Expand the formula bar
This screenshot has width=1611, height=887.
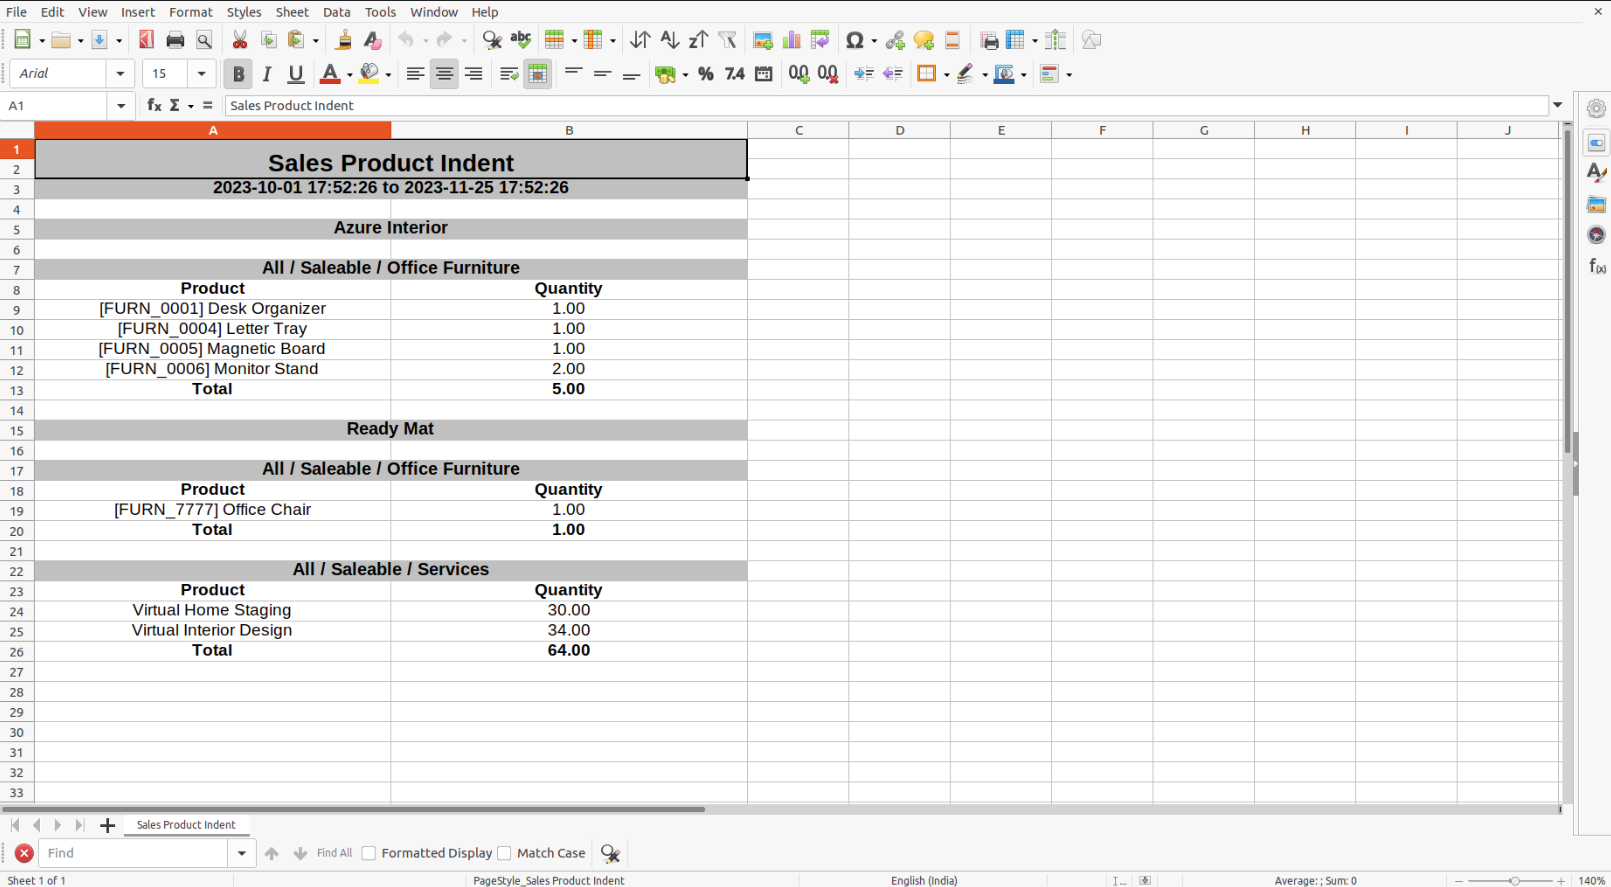coord(1558,105)
